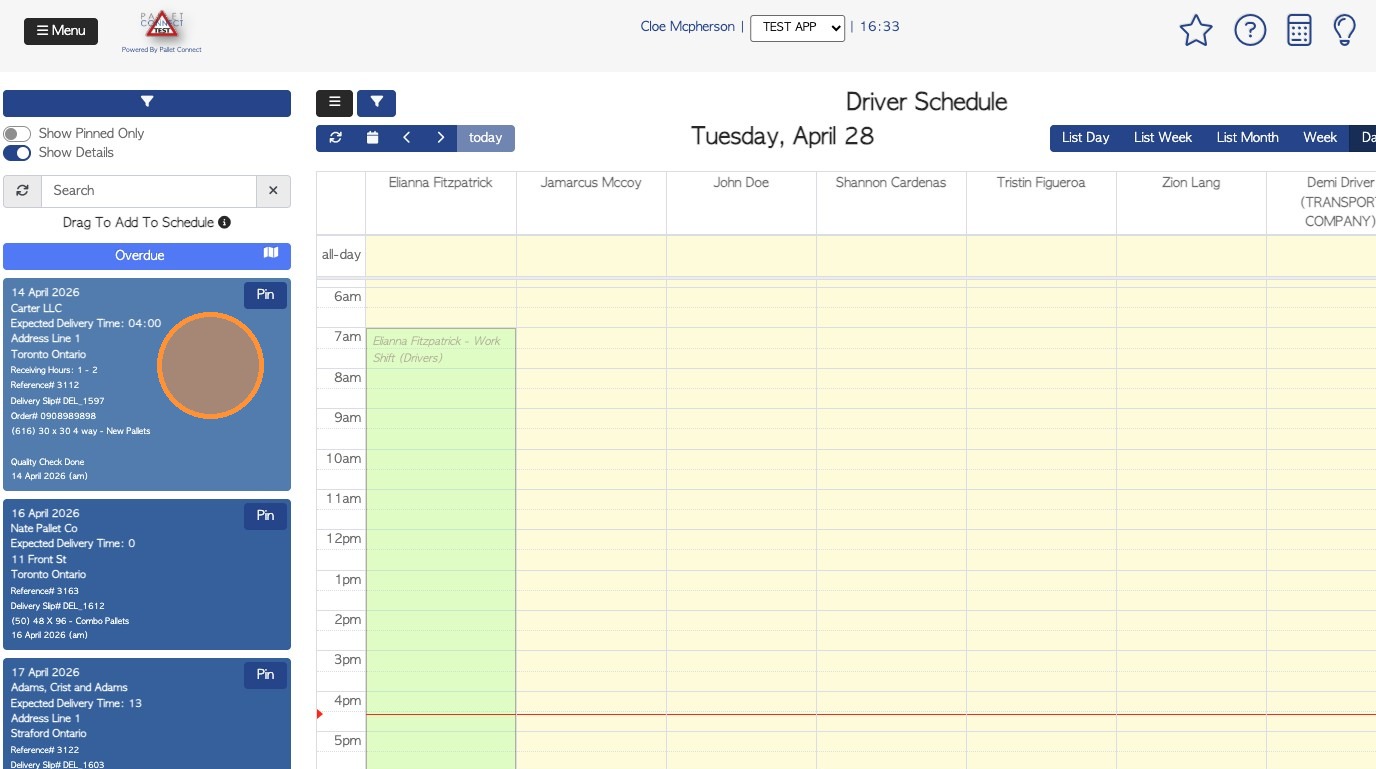Click the lightbulb tips icon
The width and height of the screenshot is (1376, 769).
[1345, 31]
